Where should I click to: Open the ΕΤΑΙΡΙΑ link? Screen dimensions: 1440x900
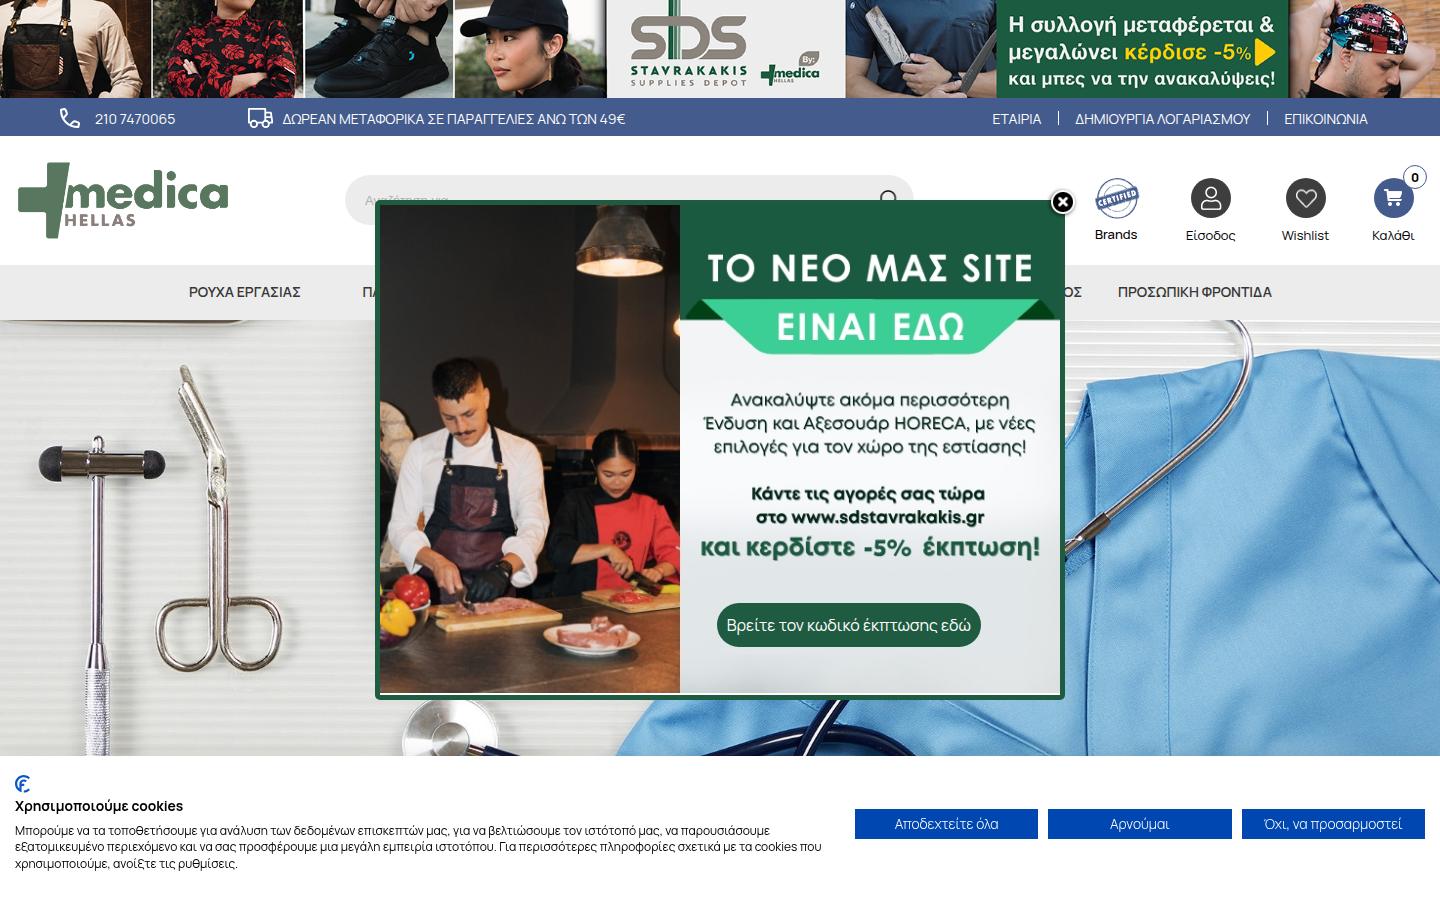coord(1016,119)
